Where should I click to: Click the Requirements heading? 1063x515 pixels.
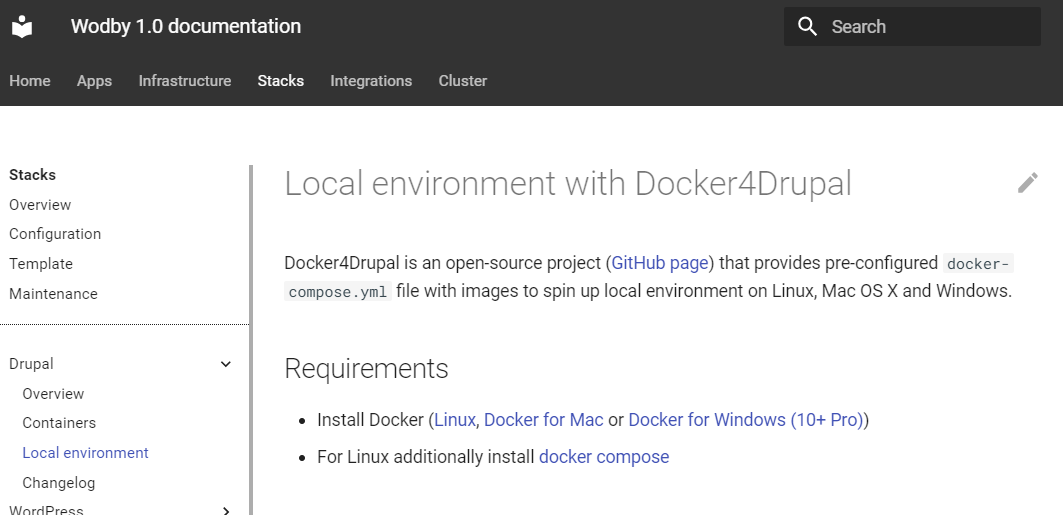pyautogui.click(x=366, y=369)
